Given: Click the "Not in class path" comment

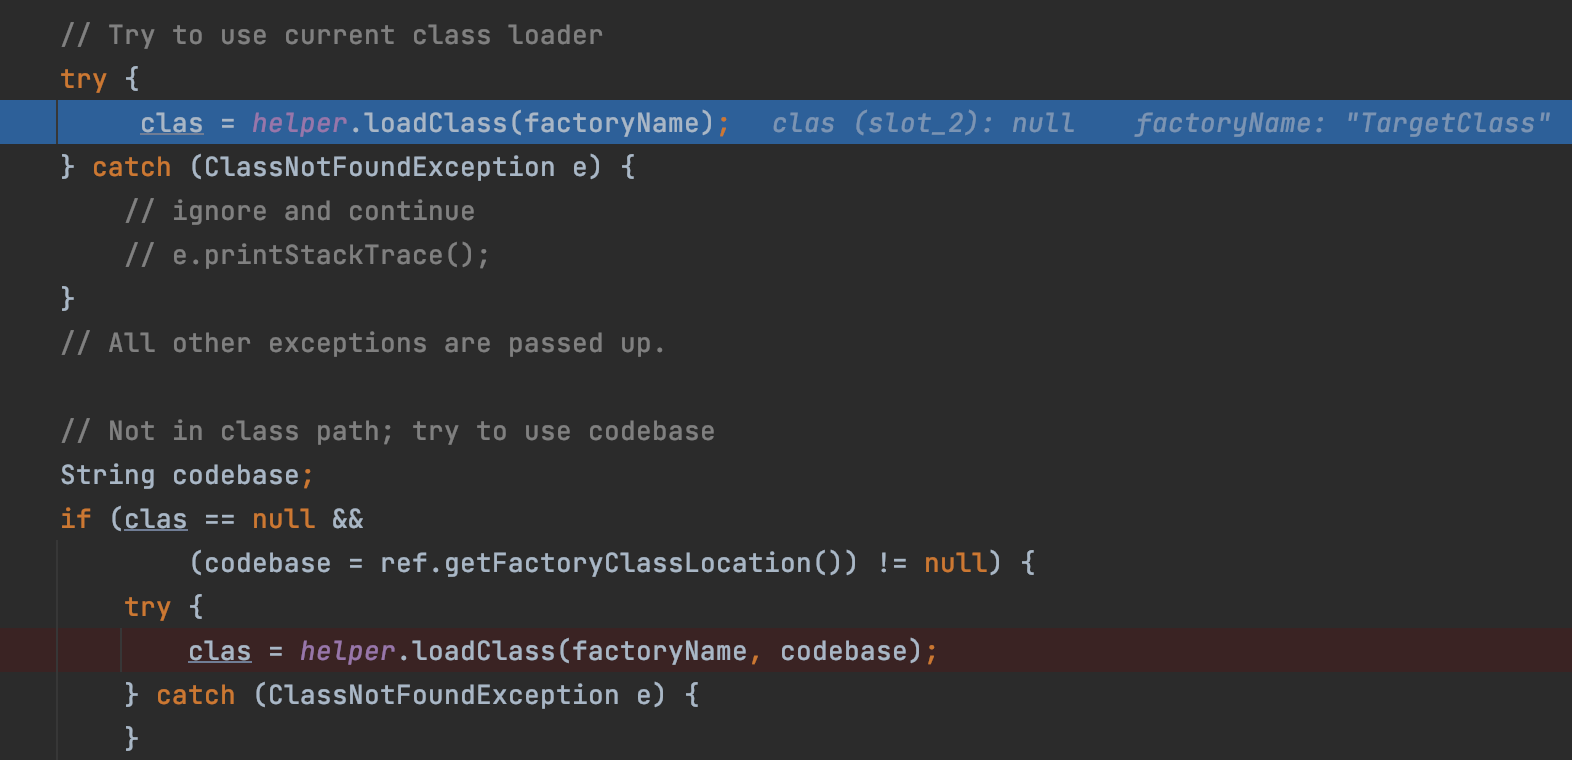Looking at the screenshot, I should (x=388, y=431).
